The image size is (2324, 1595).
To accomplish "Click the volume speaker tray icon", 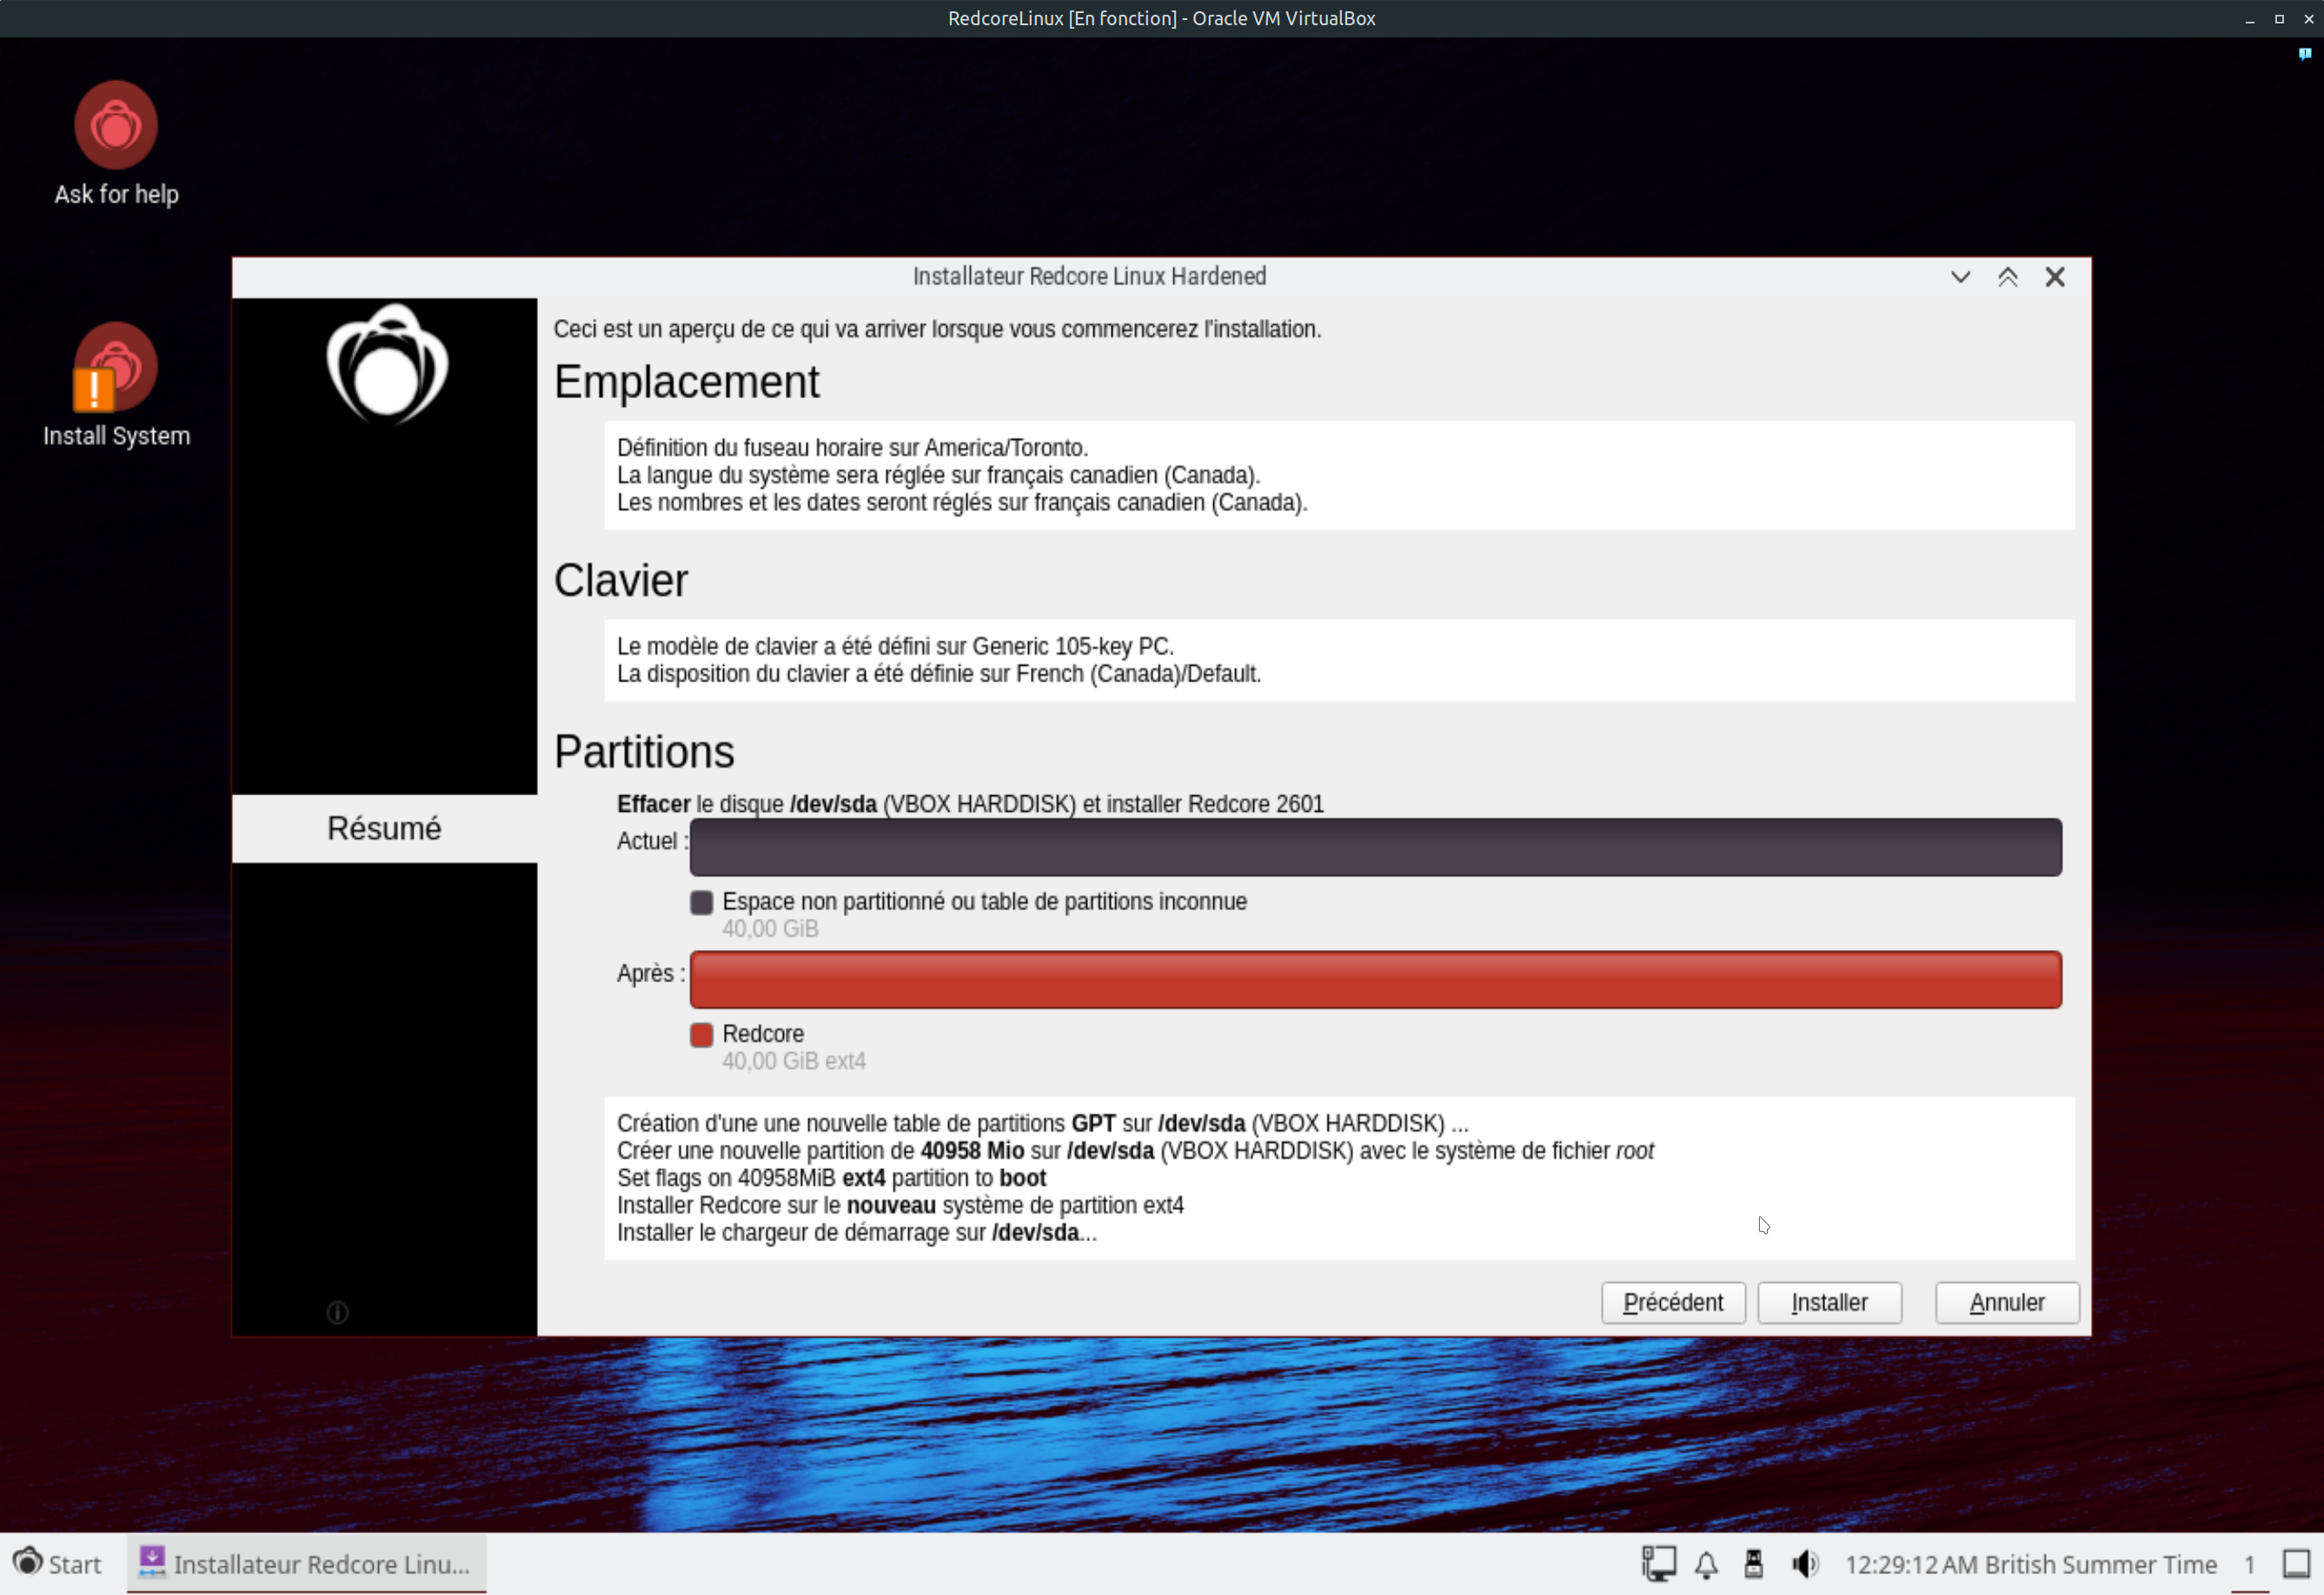I will (1804, 1564).
